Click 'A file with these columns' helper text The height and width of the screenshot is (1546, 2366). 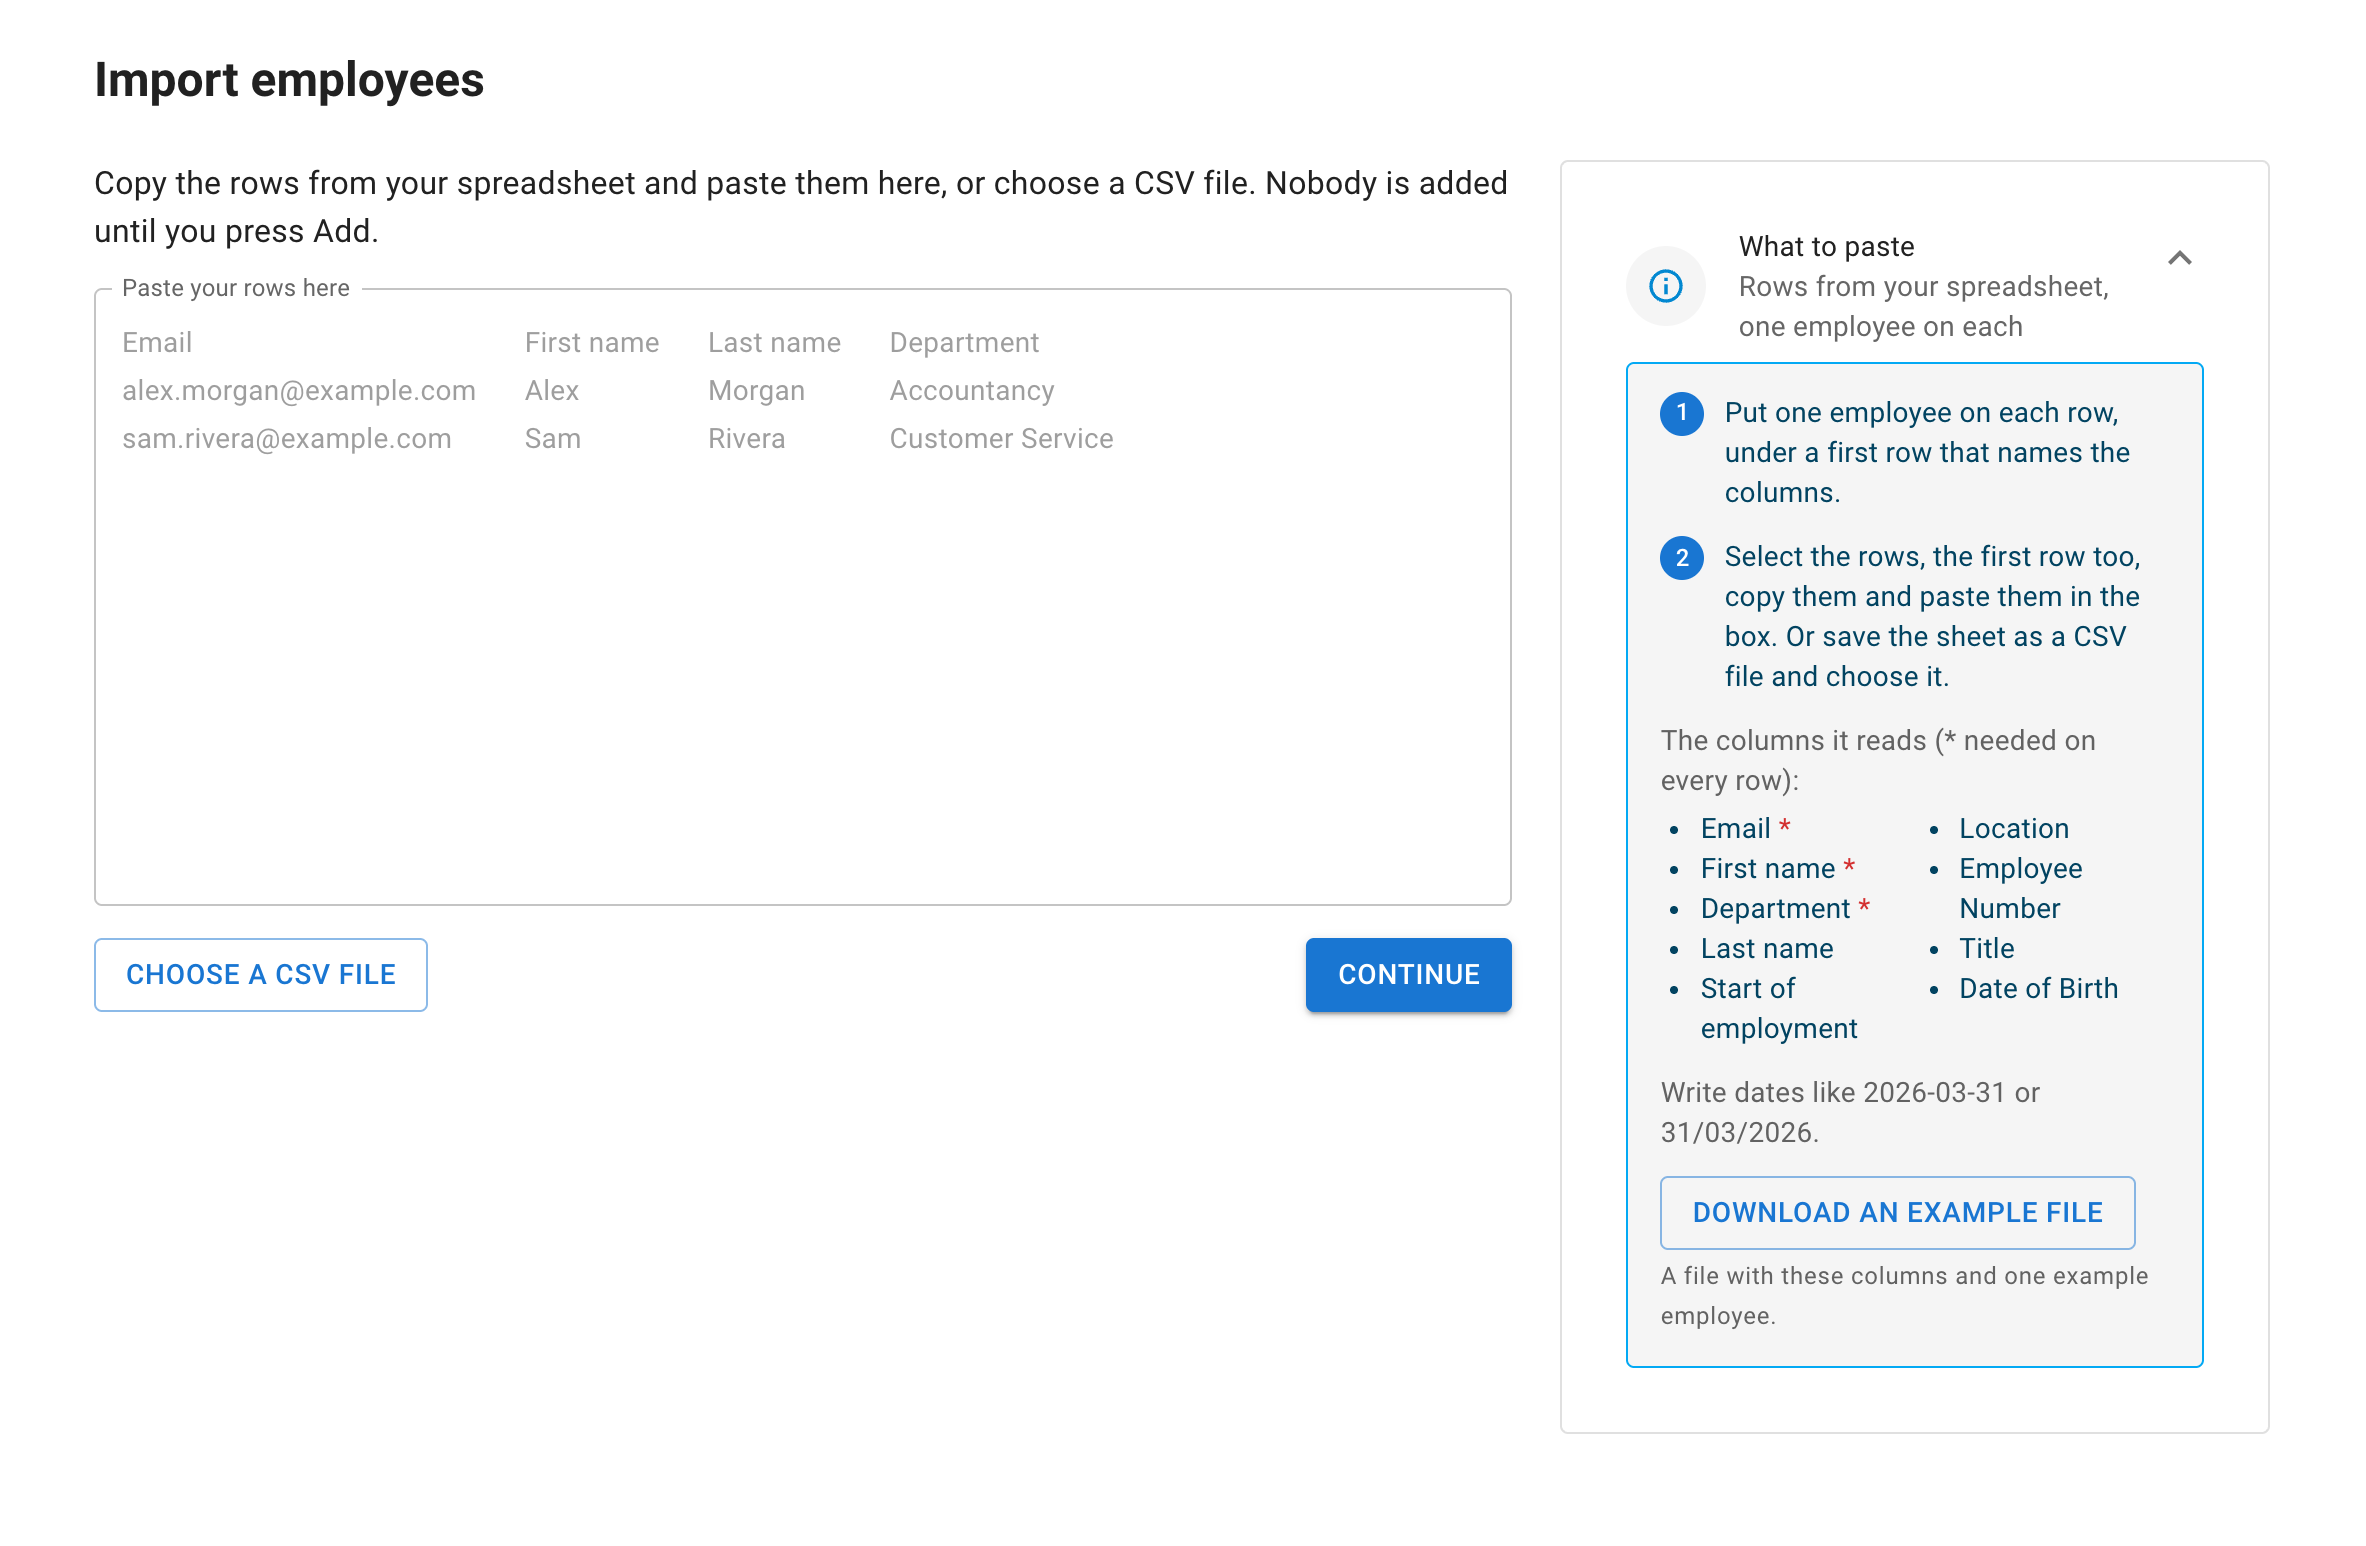(x=1905, y=1295)
